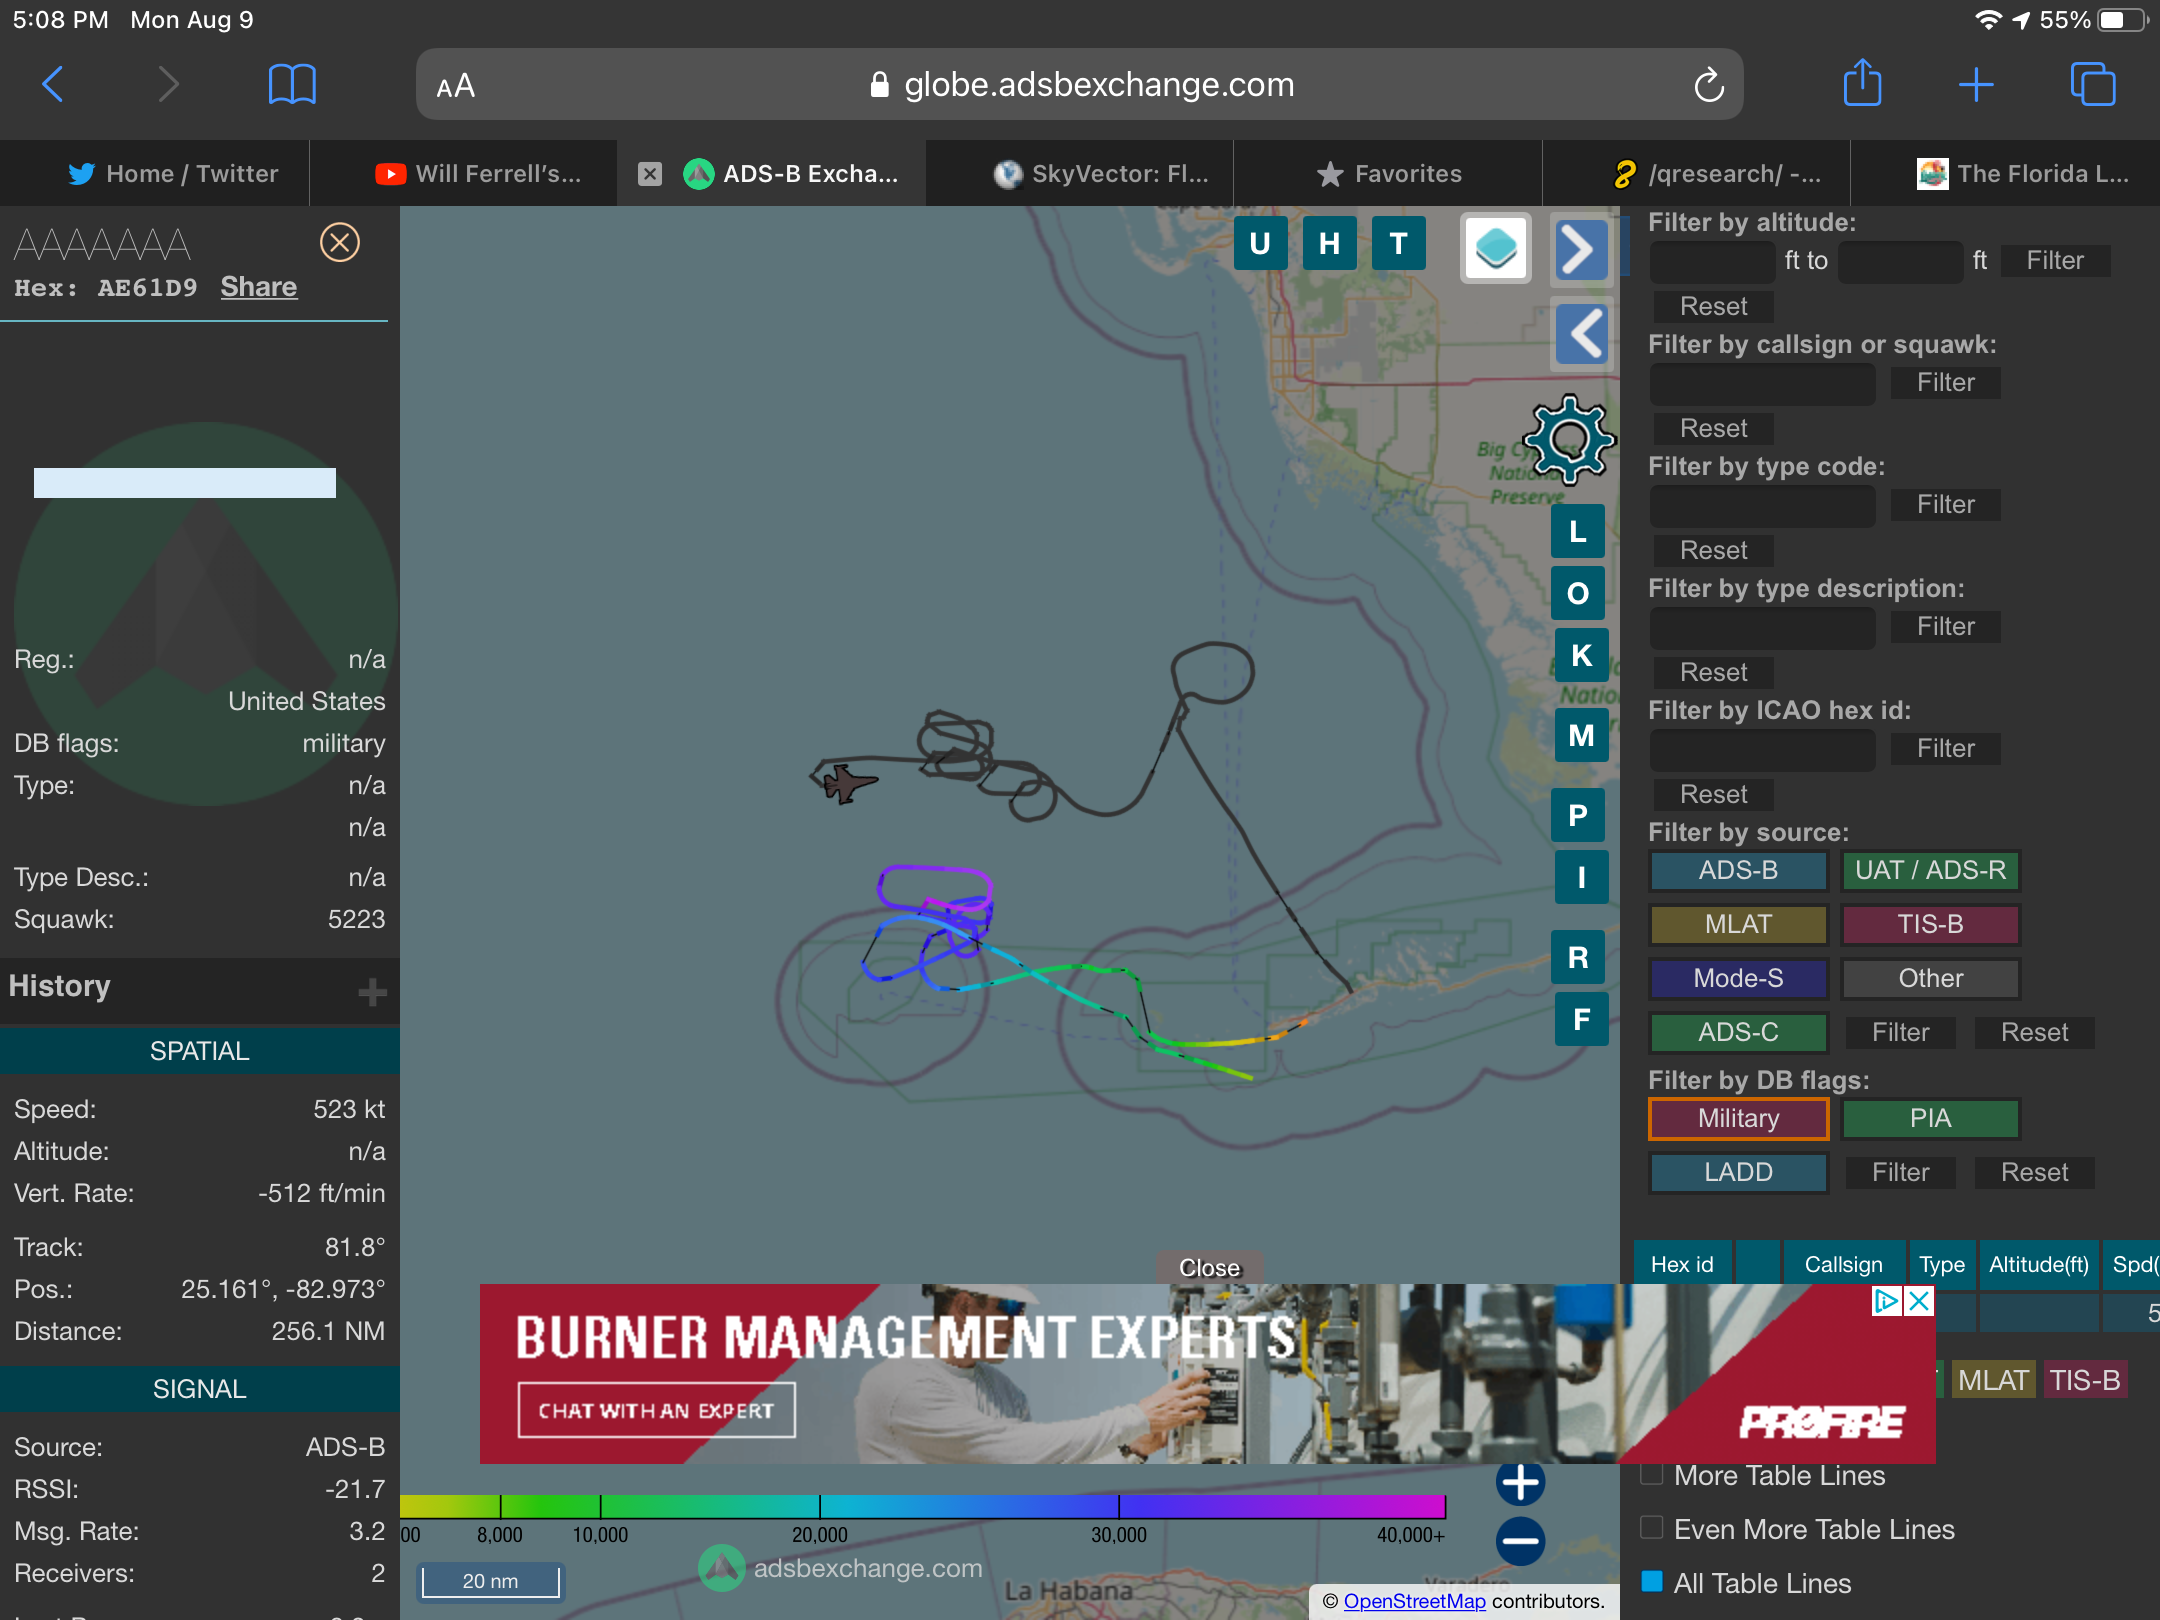Zoom out the map with minus button
This screenshot has width=2160, height=1620.
pyautogui.click(x=1520, y=1541)
